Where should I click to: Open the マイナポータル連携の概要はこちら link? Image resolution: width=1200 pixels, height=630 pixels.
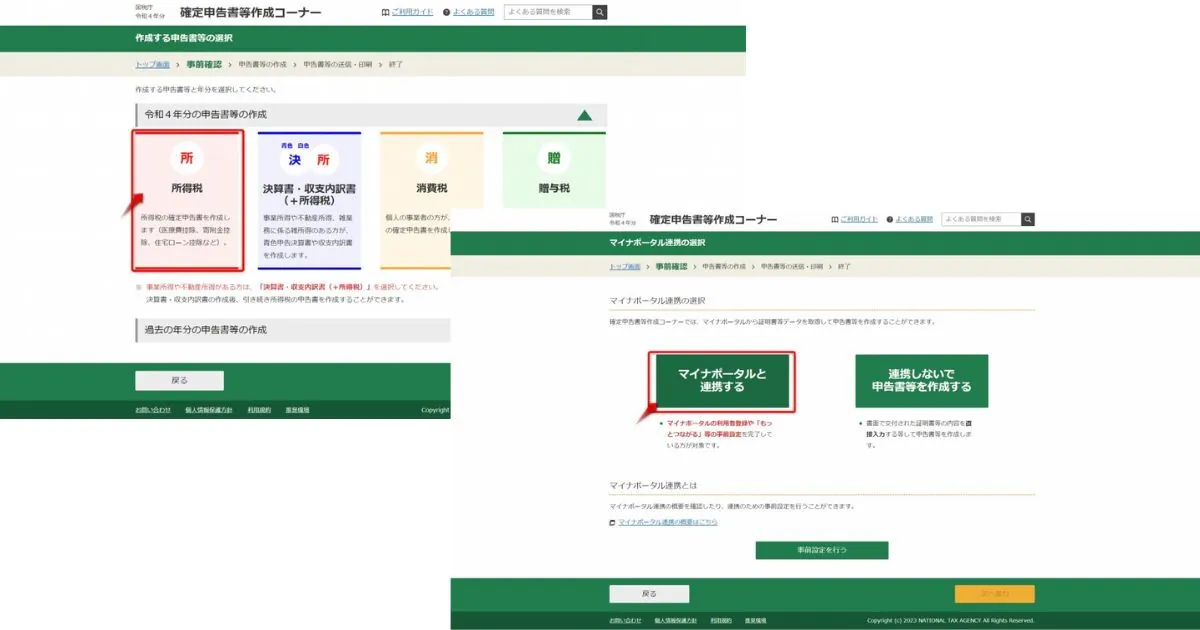(667, 522)
